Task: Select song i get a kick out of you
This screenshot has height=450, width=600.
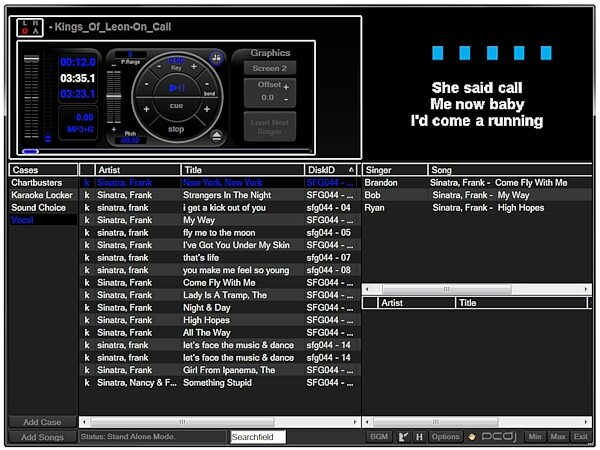Action: coord(220,208)
